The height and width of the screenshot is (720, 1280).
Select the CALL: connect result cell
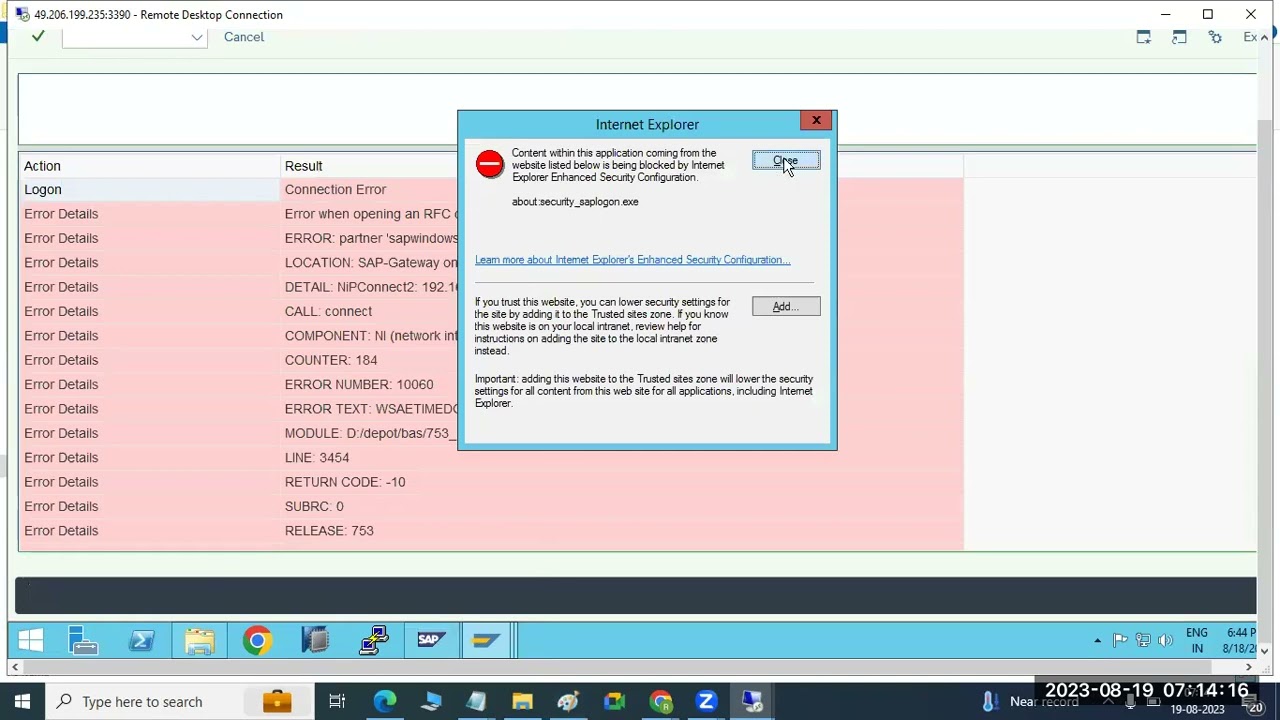click(328, 312)
